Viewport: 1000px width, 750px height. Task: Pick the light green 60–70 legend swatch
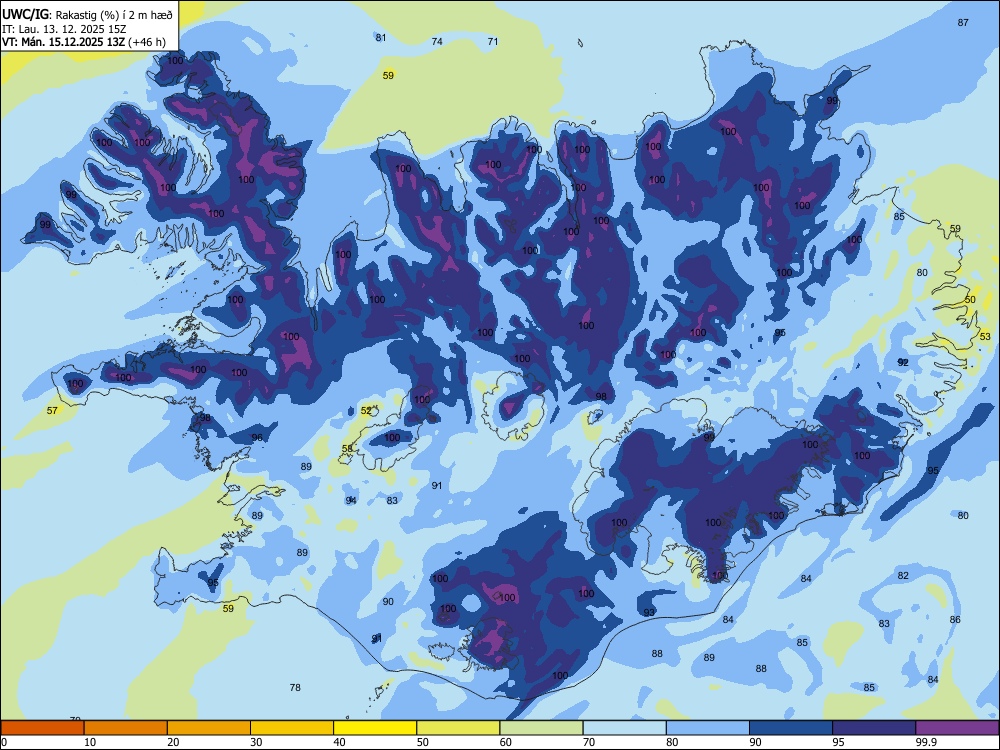click(541, 728)
